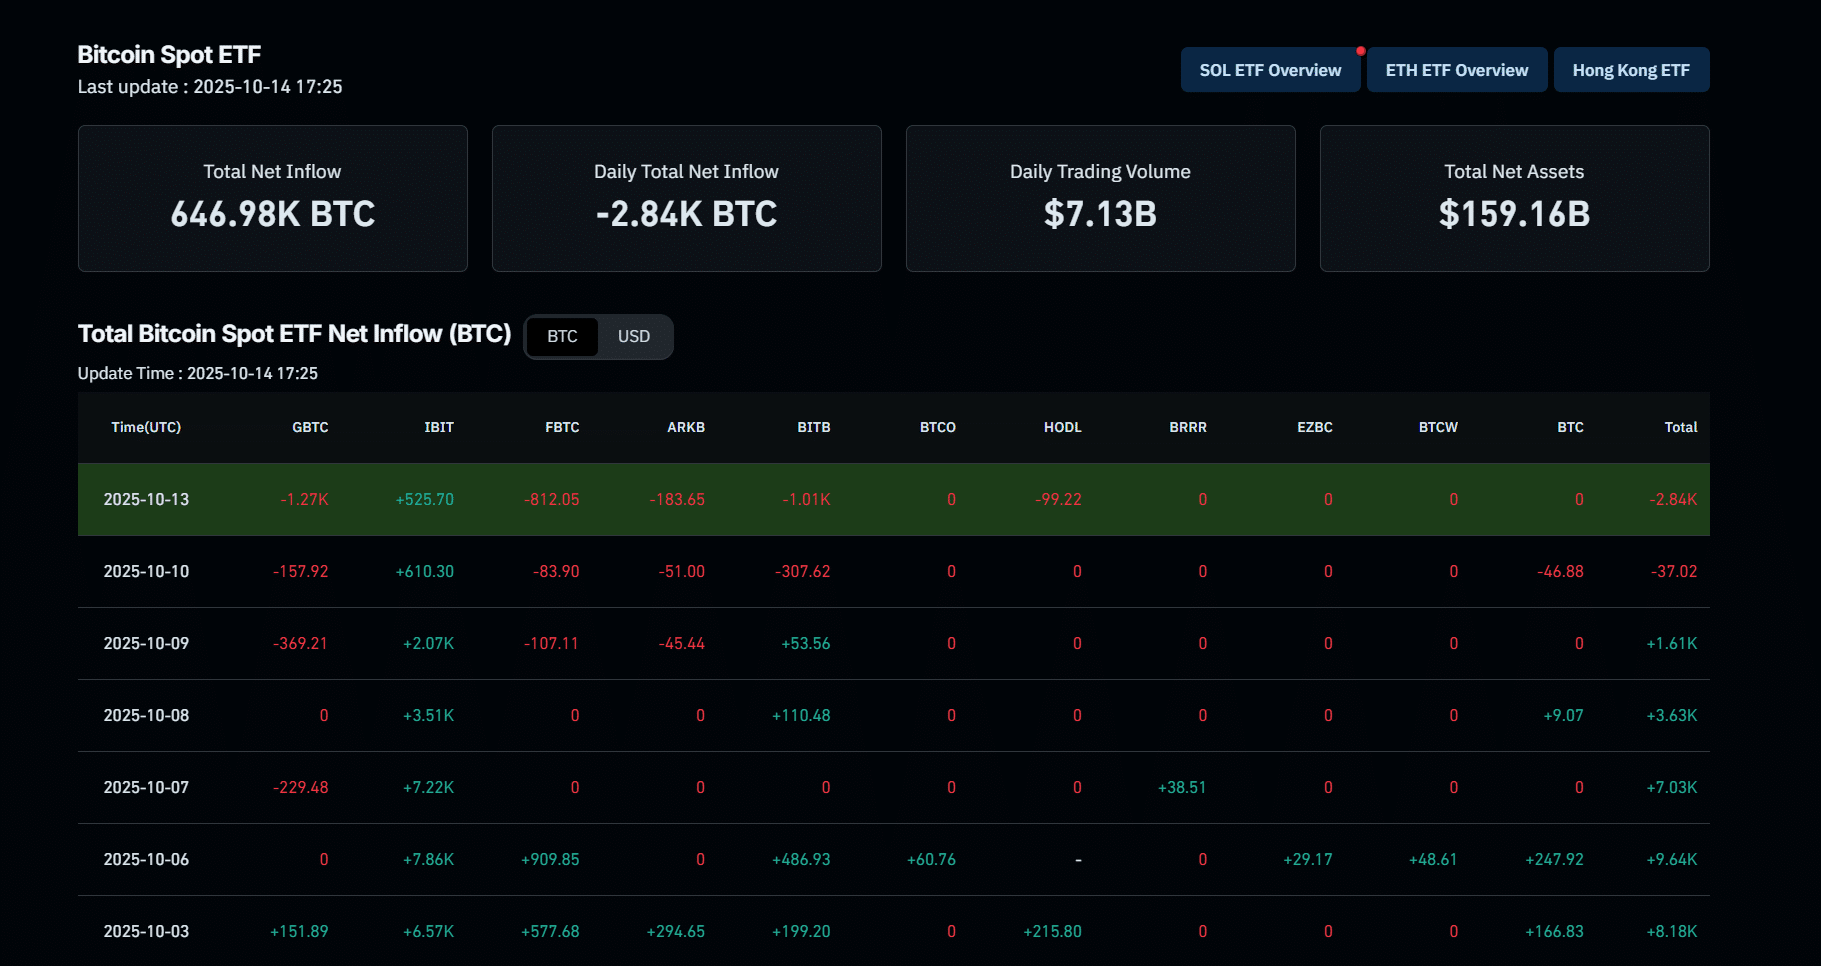This screenshot has width=1821, height=966.
Task: Select the BTC unit toggle
Action: (562, 337)
